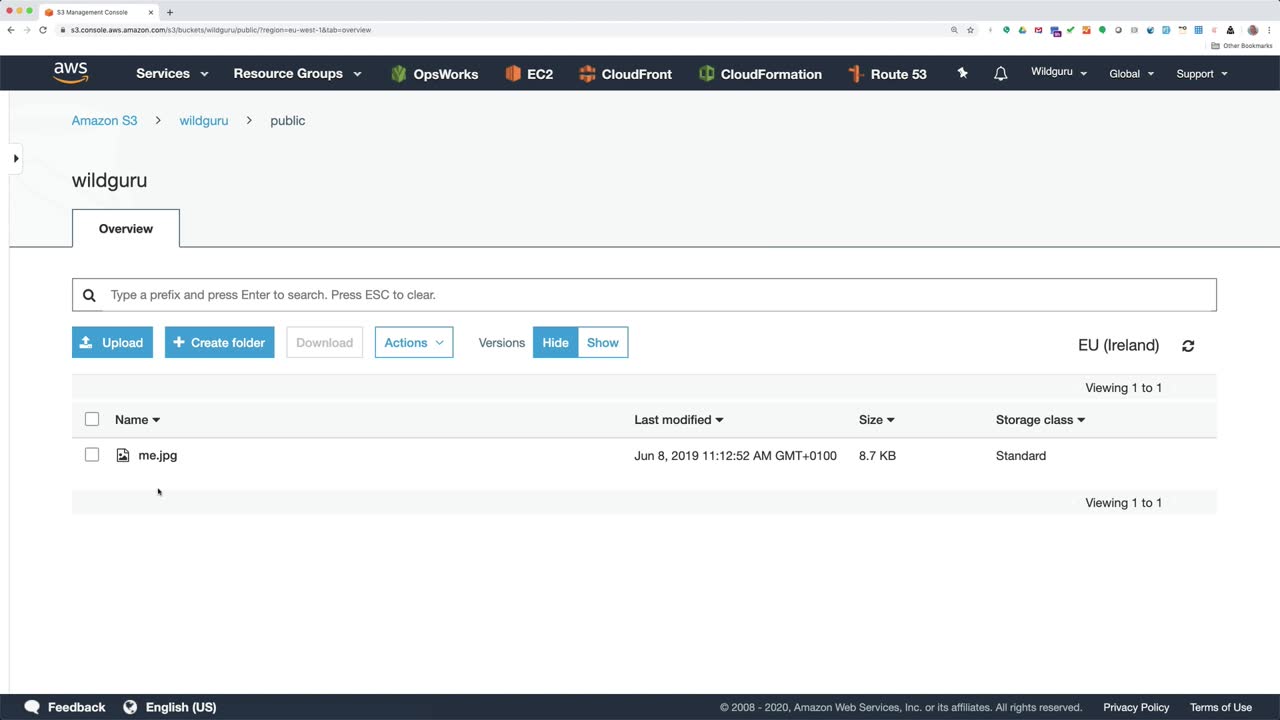Open the Chrome profile avatar
Image resolution: width=1280 pixels, height=720 pixels.
[x=1253, y=30]
